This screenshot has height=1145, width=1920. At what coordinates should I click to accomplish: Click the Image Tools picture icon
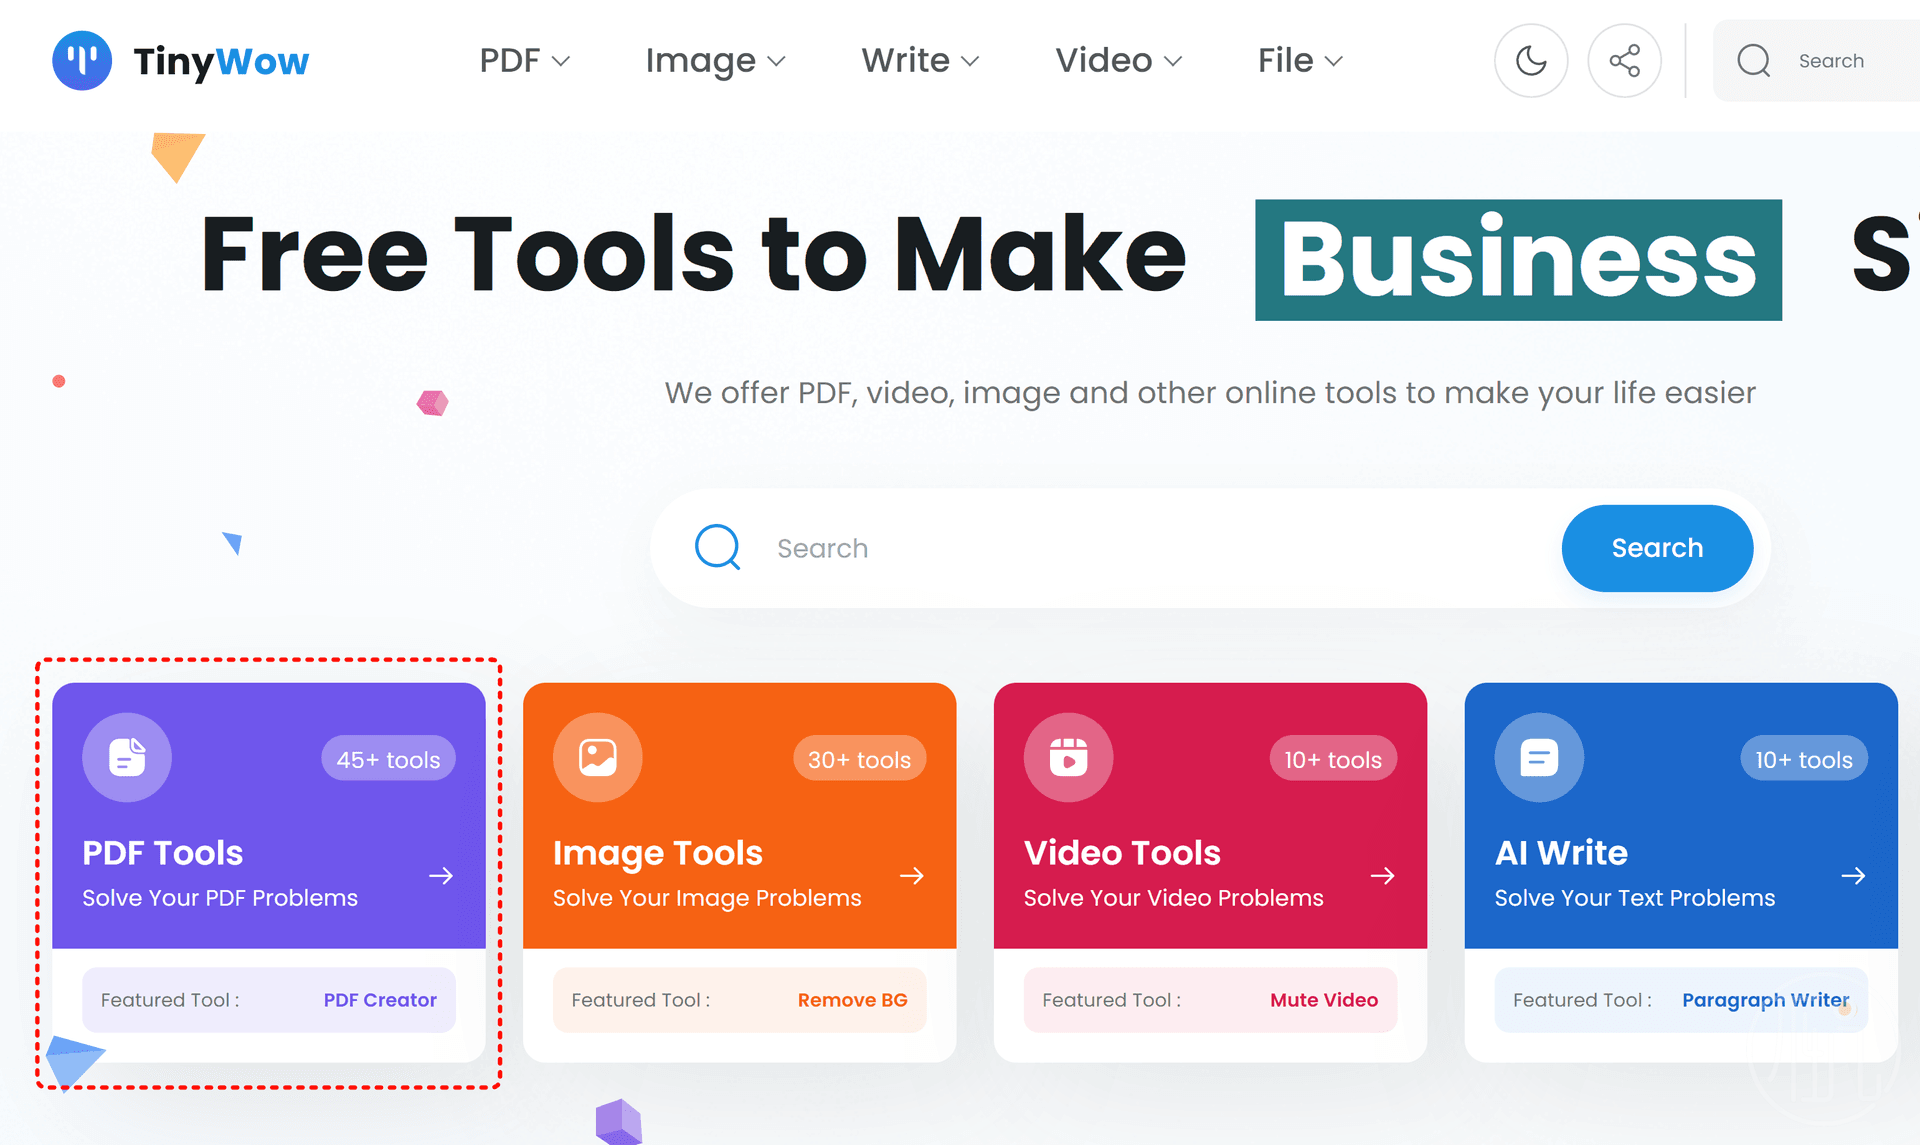coord(597,757)
